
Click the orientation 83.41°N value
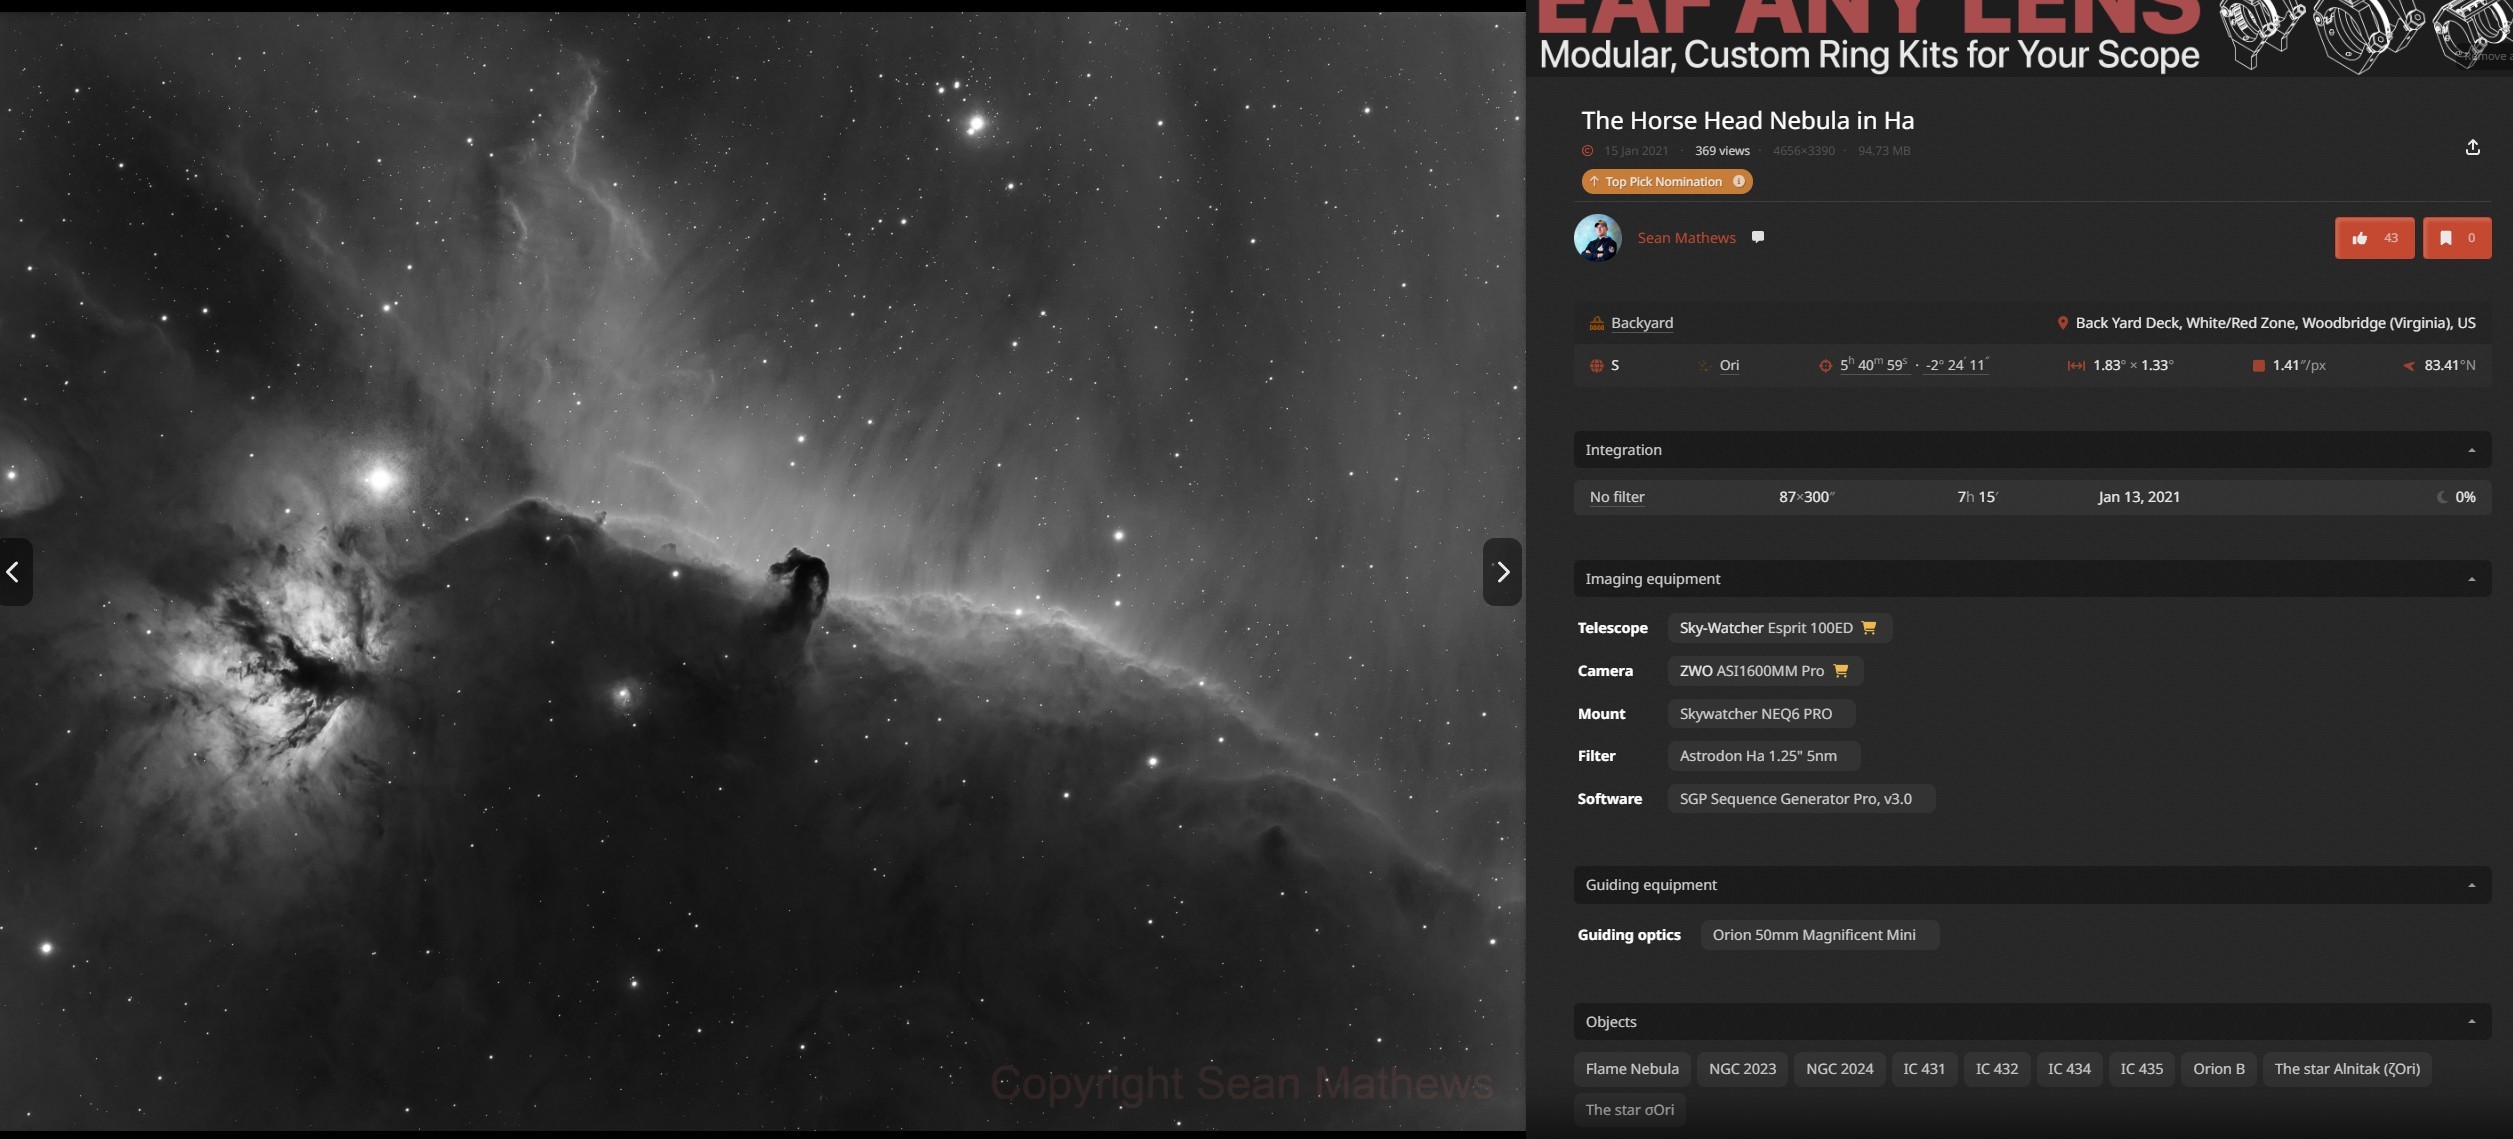pos(2449,366)
